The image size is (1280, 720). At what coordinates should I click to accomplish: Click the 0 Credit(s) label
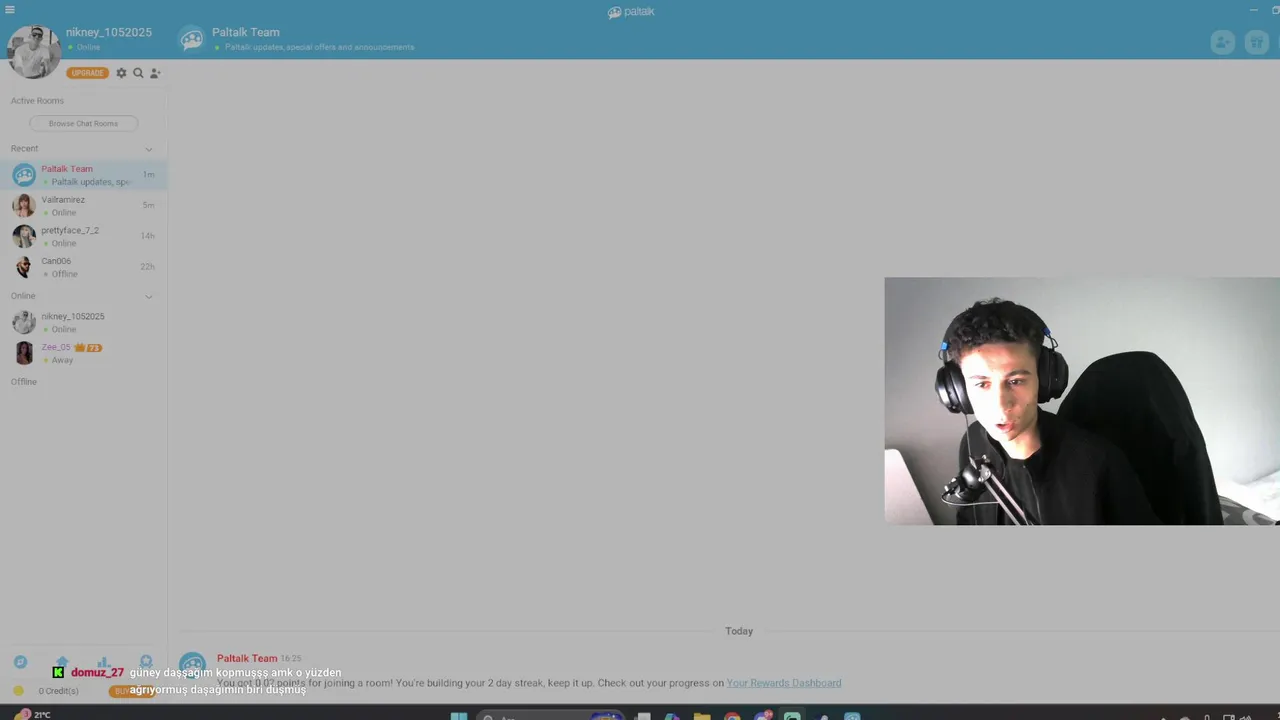(x=58, y=691)
